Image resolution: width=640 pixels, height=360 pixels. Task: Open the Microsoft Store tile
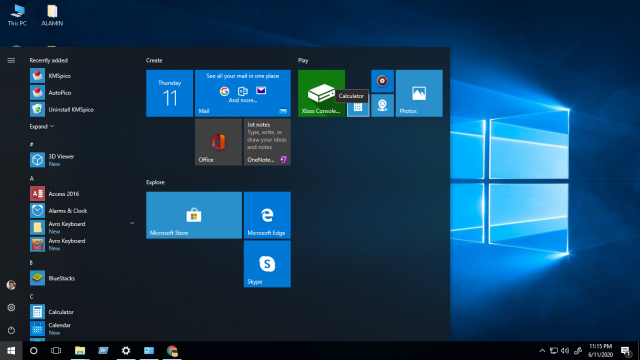[194, 215]
